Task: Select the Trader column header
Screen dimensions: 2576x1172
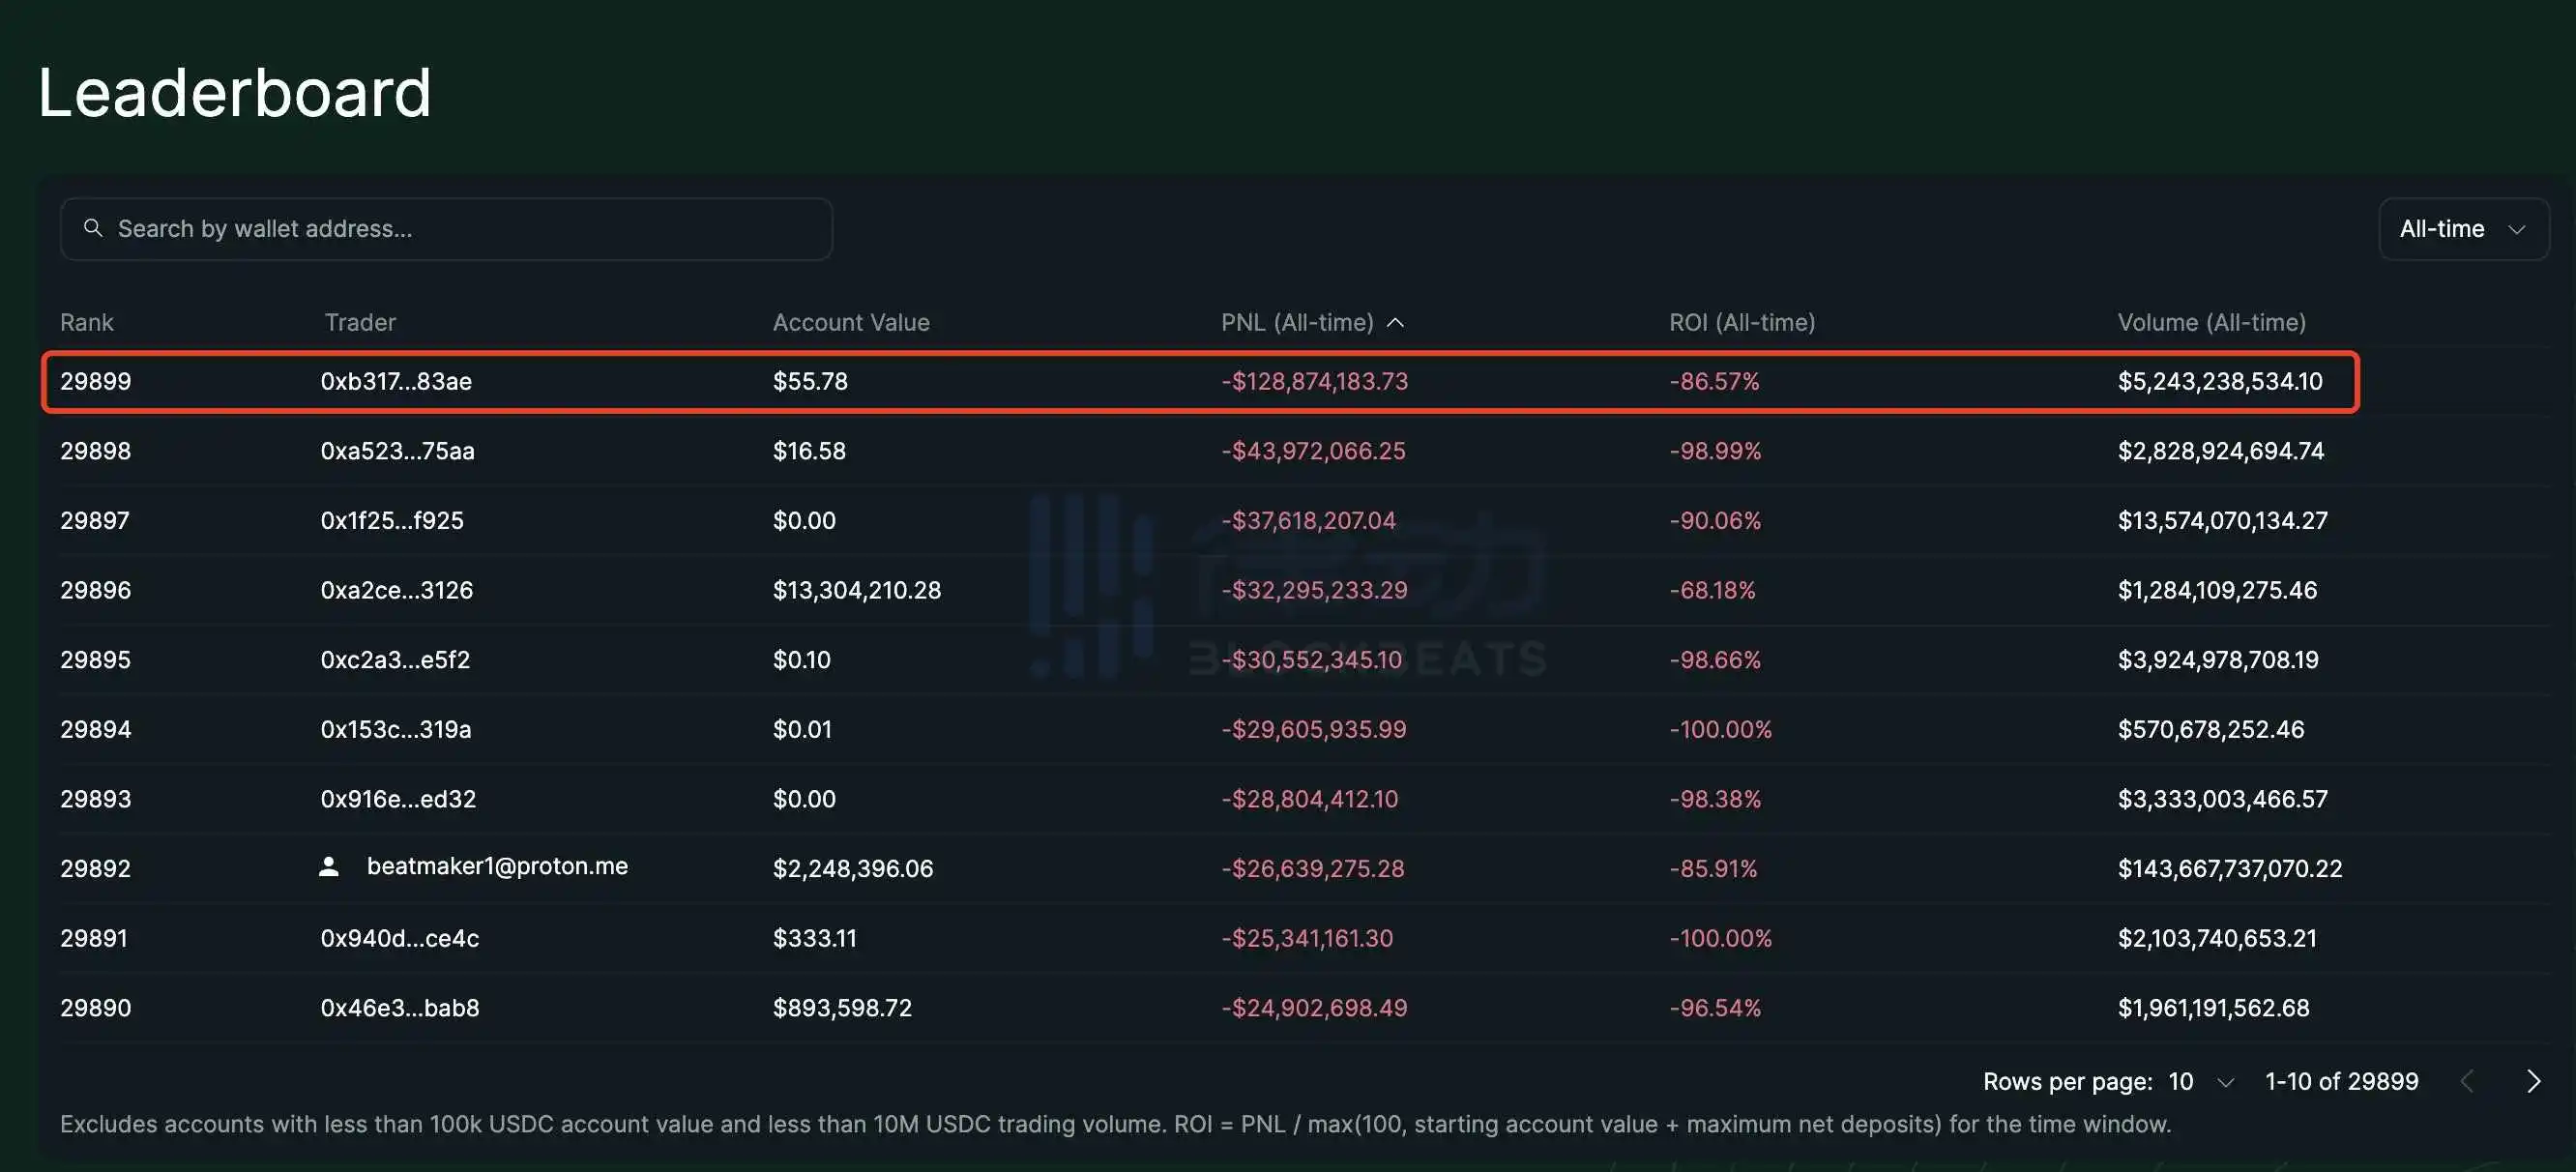Action: tap(359, 322)
